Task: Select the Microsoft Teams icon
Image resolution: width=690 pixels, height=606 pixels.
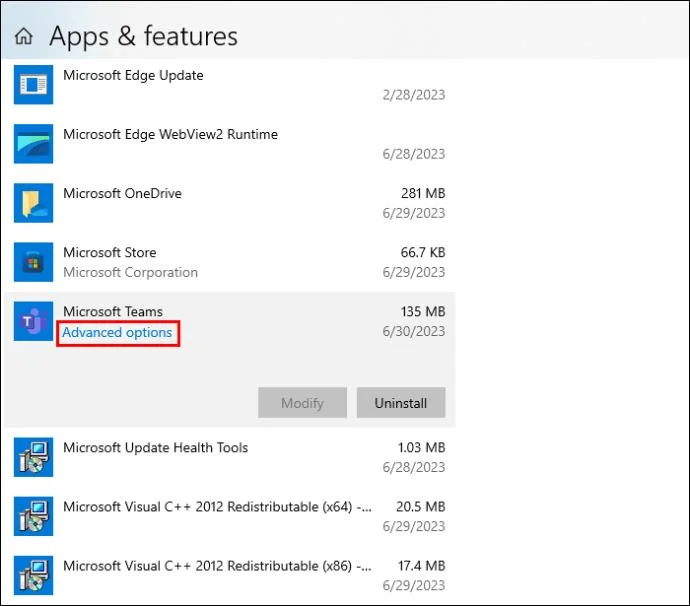Action: (x=33, y=321)
